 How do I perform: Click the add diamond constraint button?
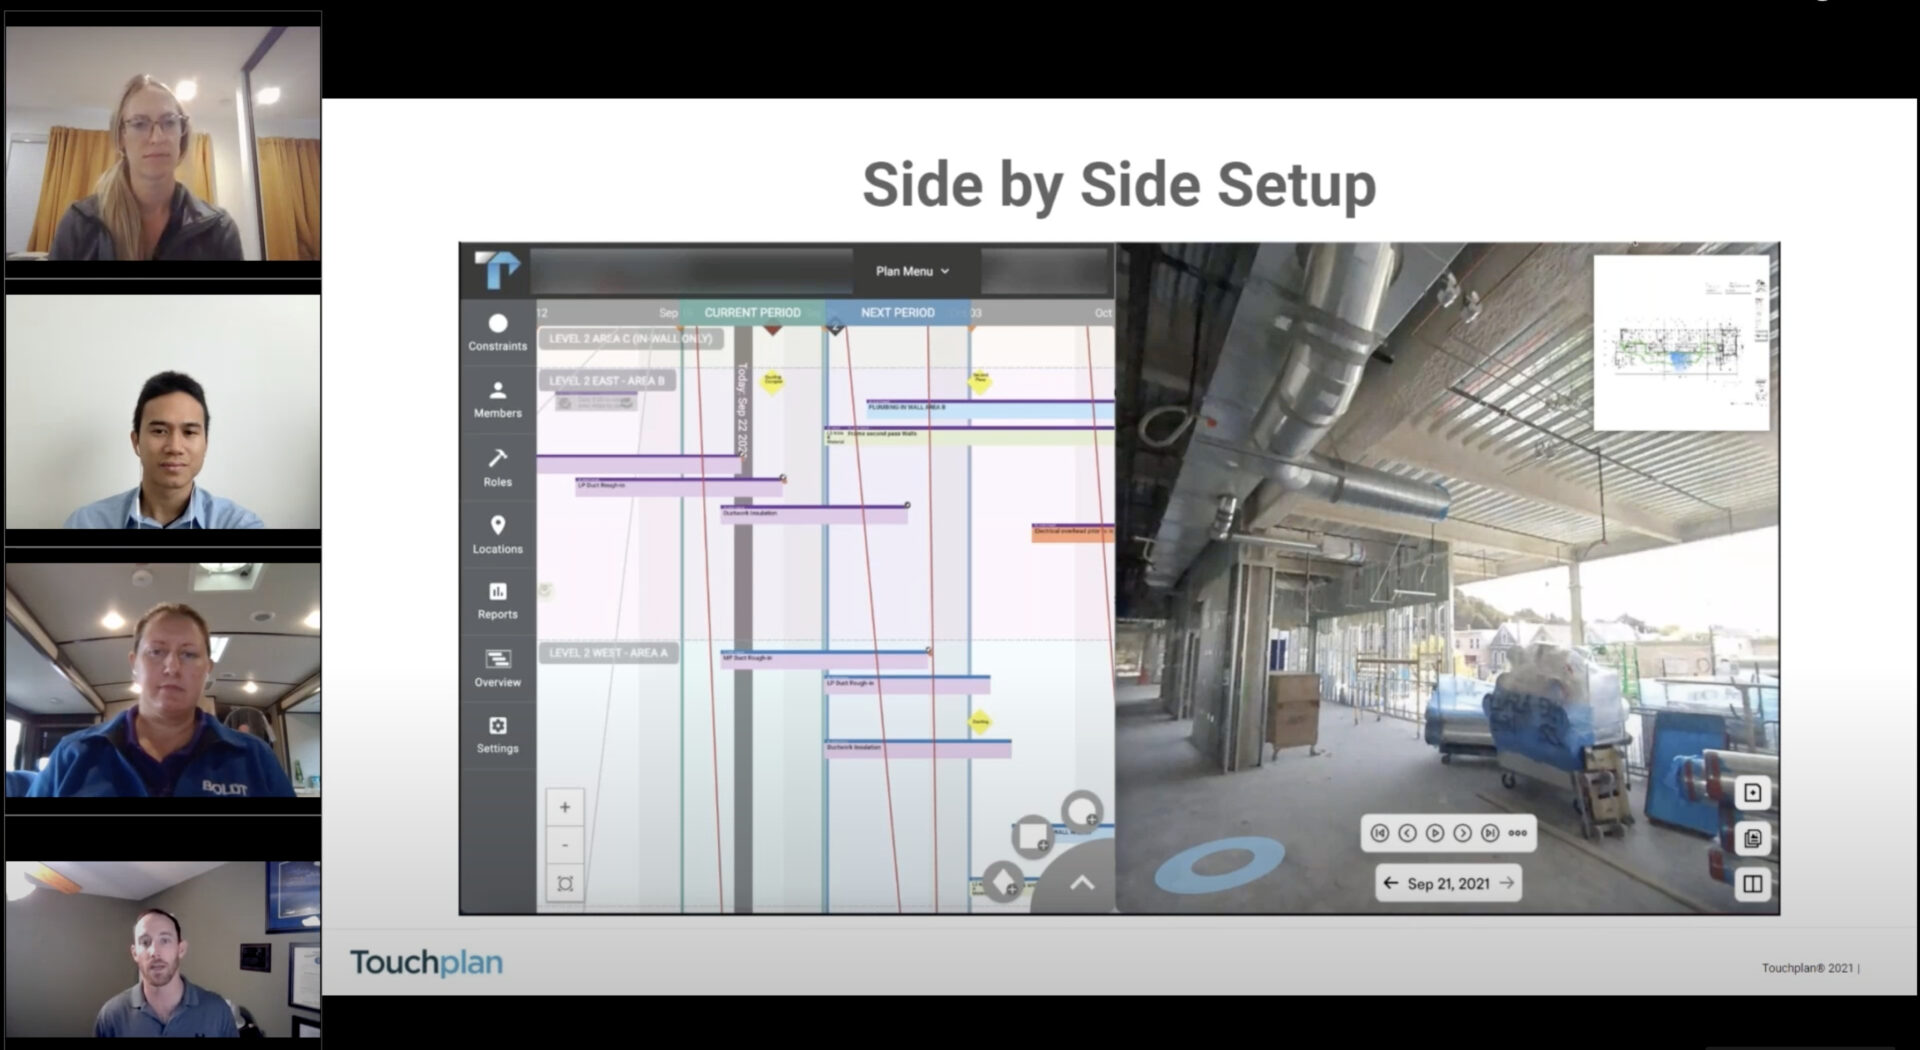[1003, 882]
